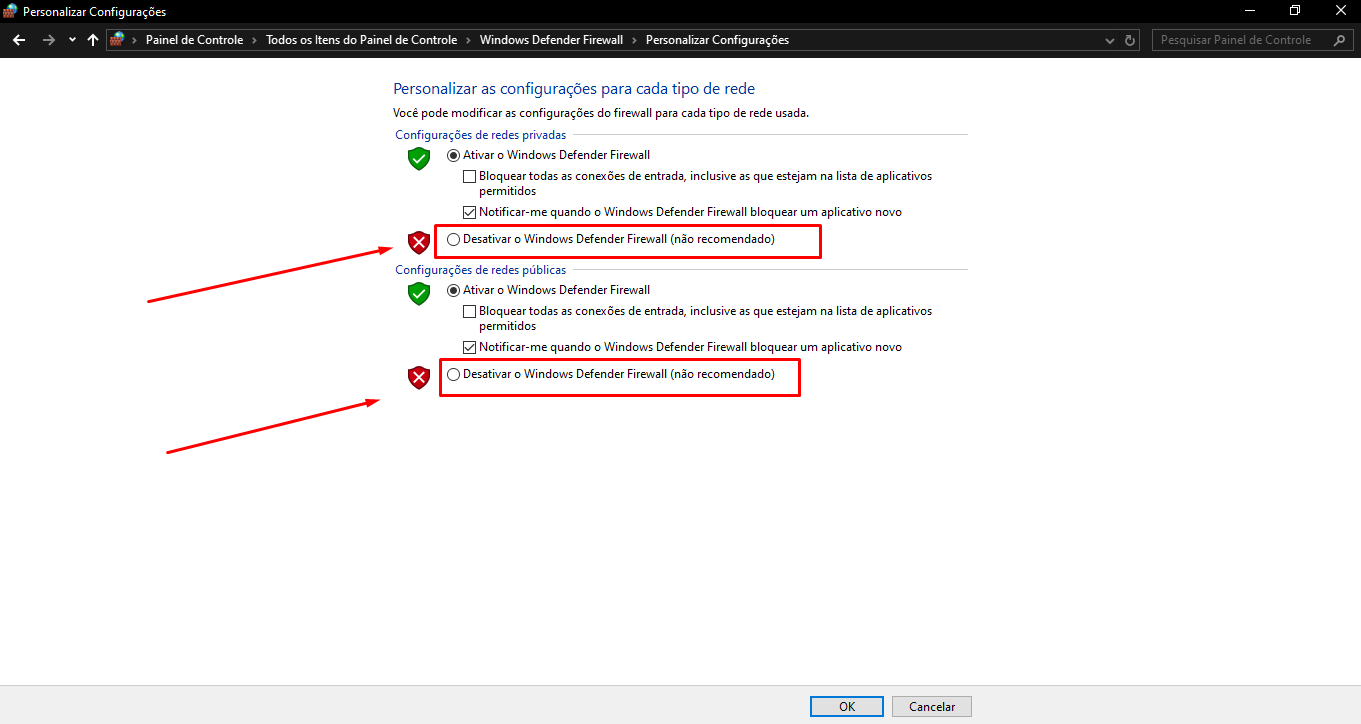Image resolution: width=1361 pixels, height=724 pixels.
Task: Confirm settings with OK button
Action: pyautogui.click(x=847, y=706)
